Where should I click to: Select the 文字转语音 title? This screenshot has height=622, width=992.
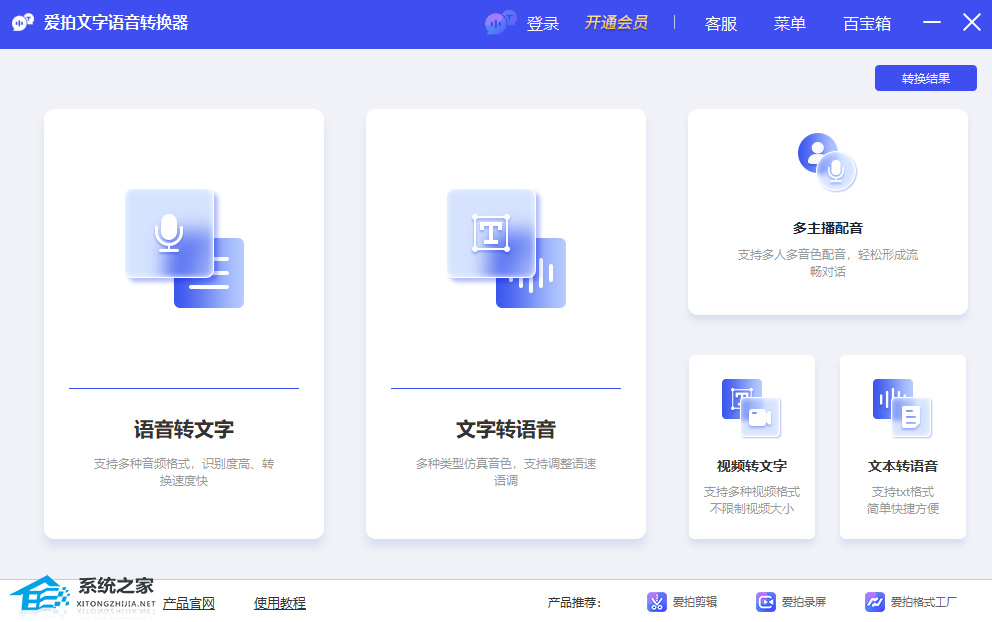506,430
